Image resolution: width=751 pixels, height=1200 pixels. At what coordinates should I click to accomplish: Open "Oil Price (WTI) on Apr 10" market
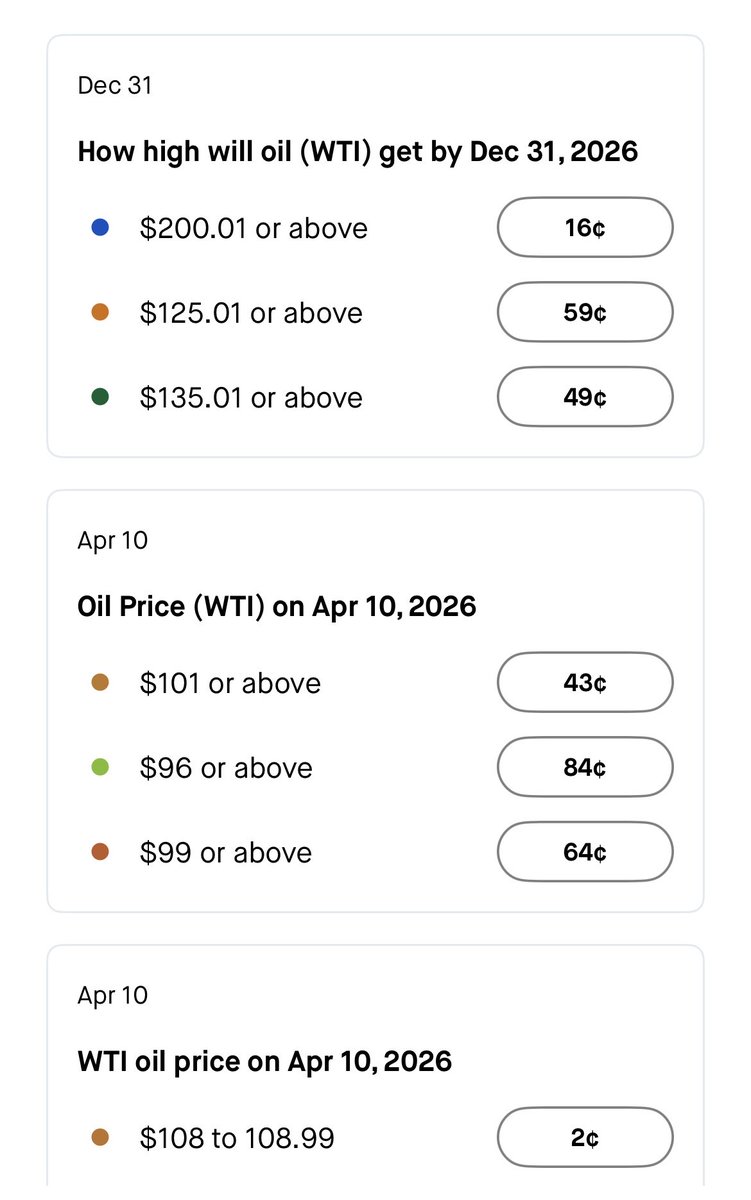pyautogui.click(x=276, y=607)
